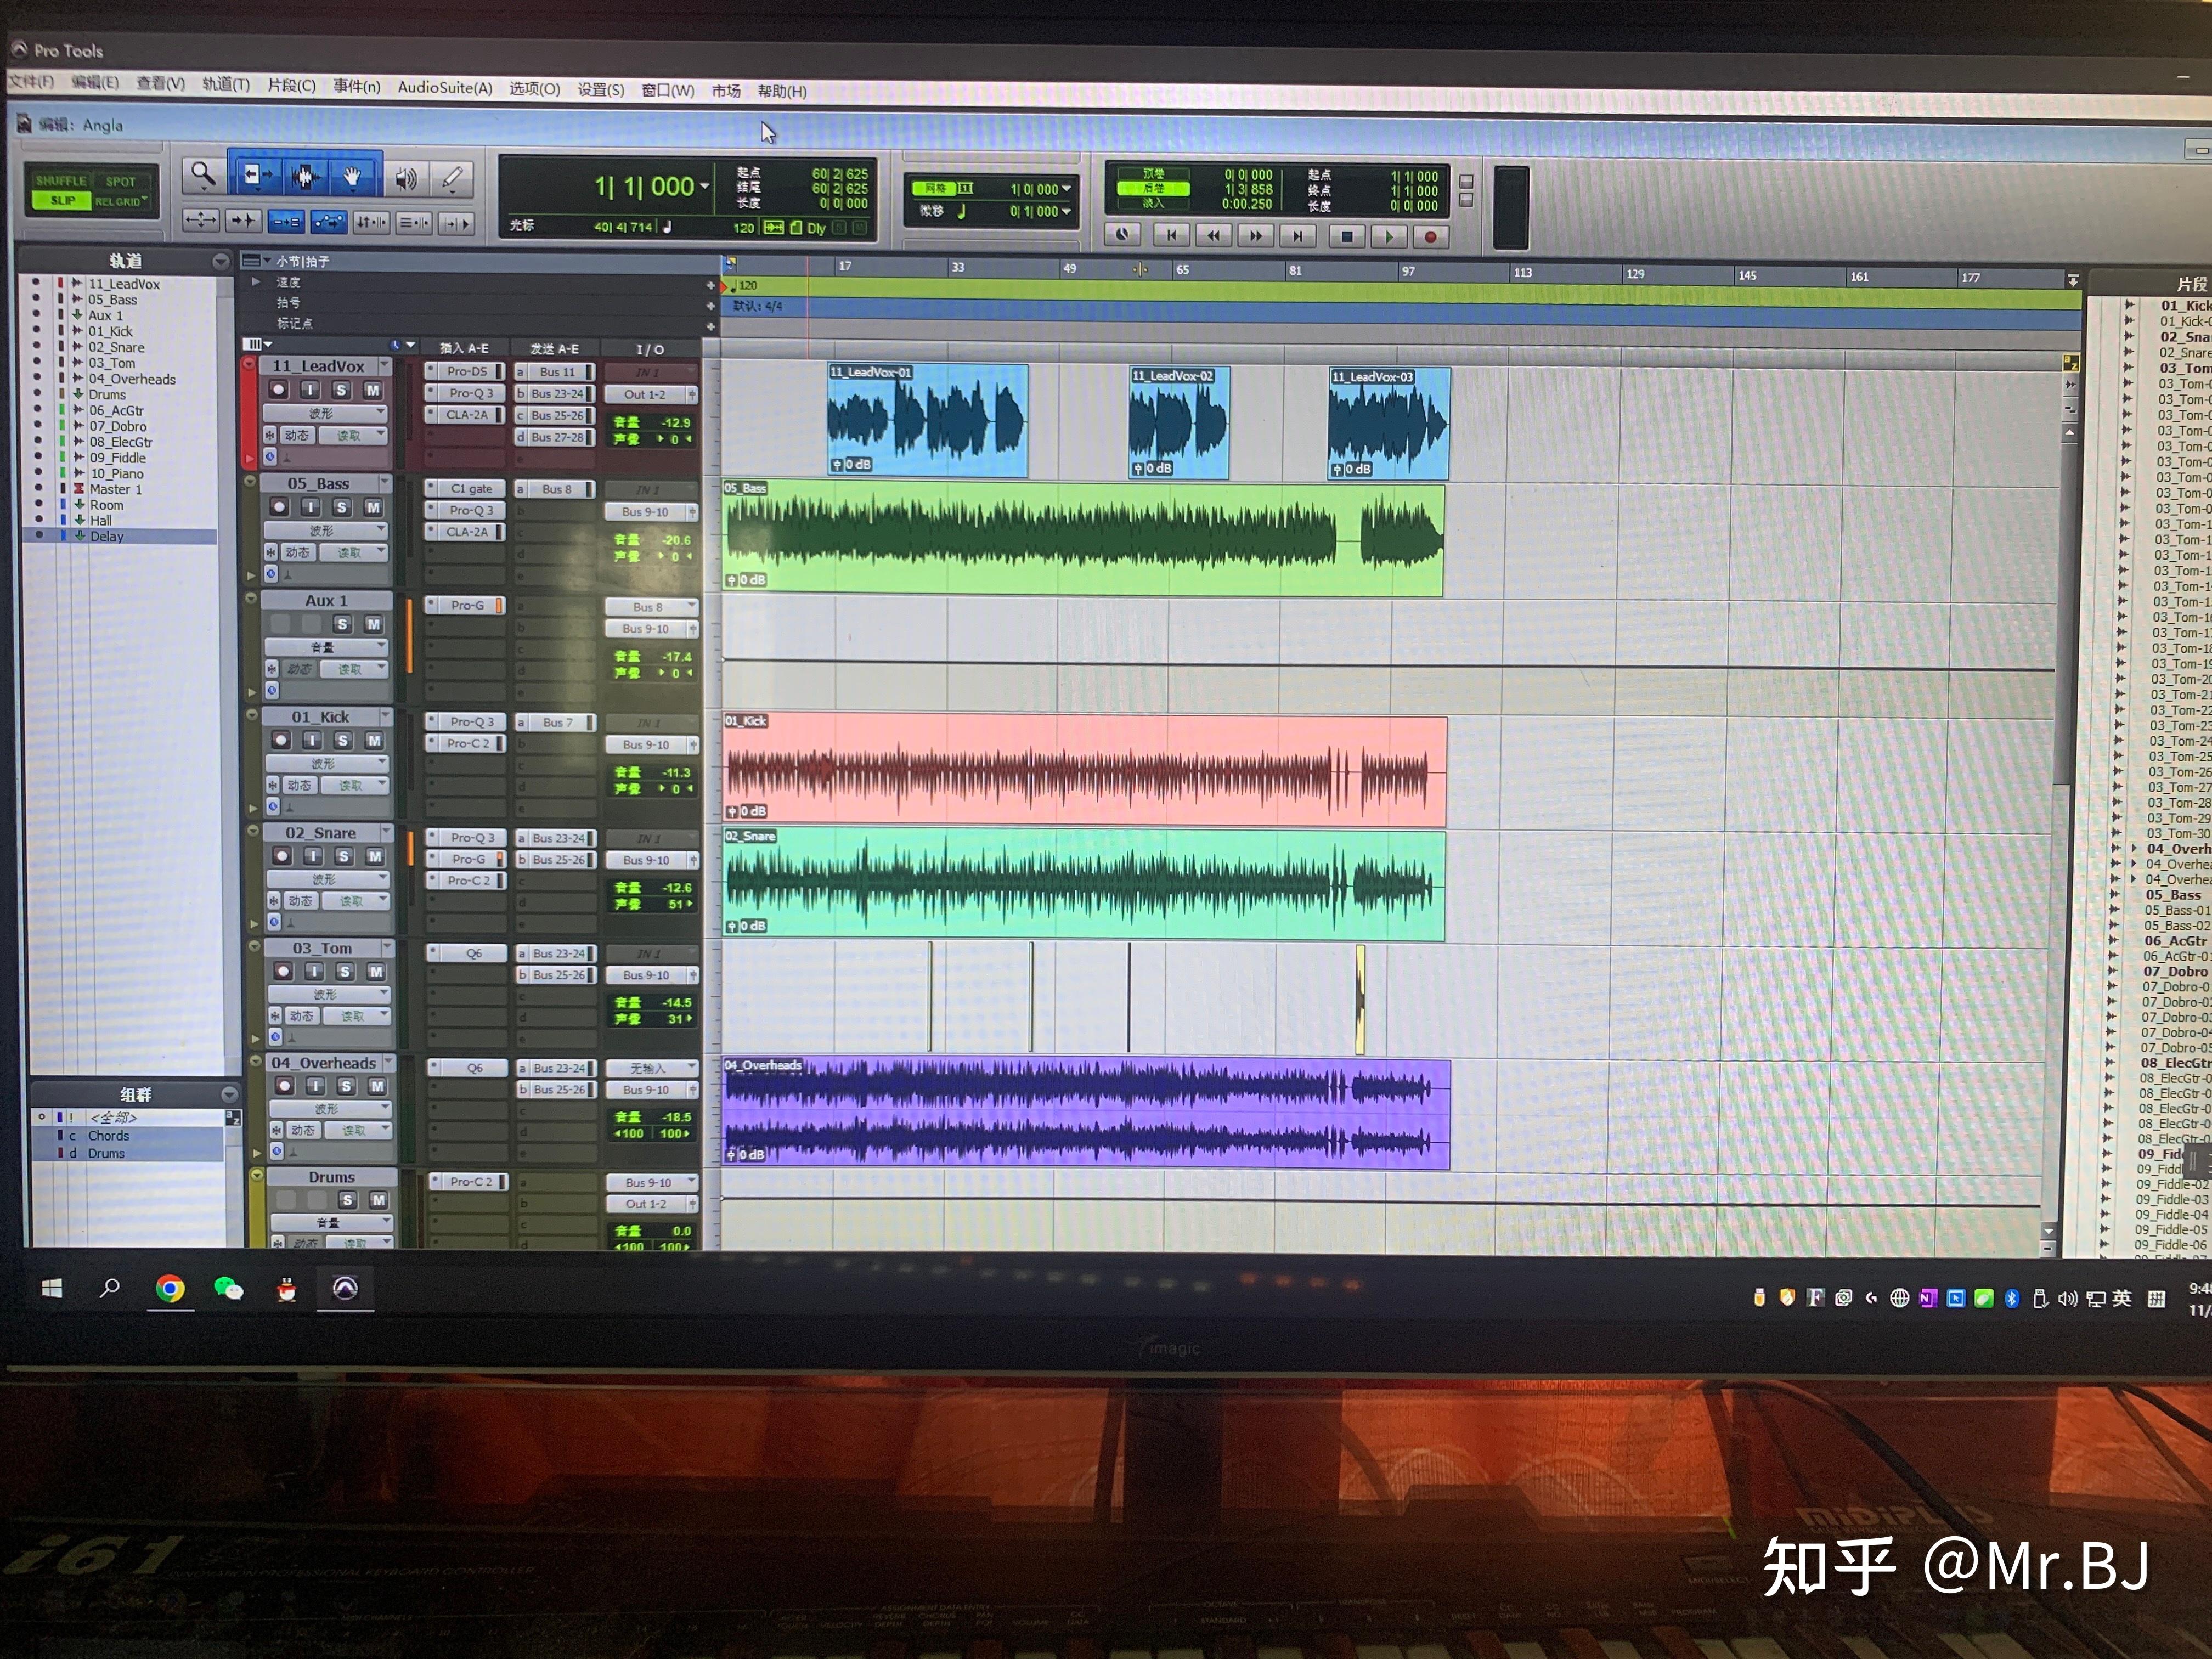Image resolution: width=2212 pixels, height=1659 pixels.
Task: Select the Zoomer magnifier tool
Action: pyautogui.click(x=203, y=176)
